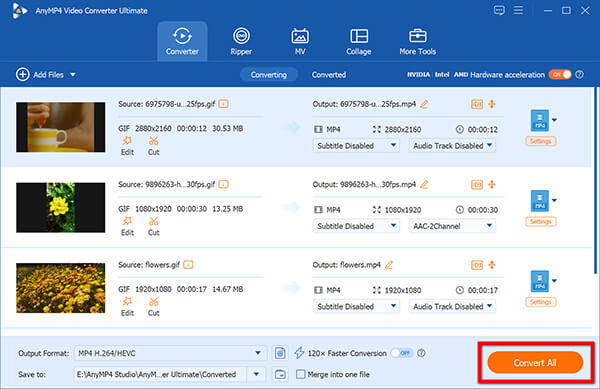The image size is (600, 389).
Task: Expand format arrow beside 6975798 MP4 icon
Action: pyautogui.click(x=554, y=120)
